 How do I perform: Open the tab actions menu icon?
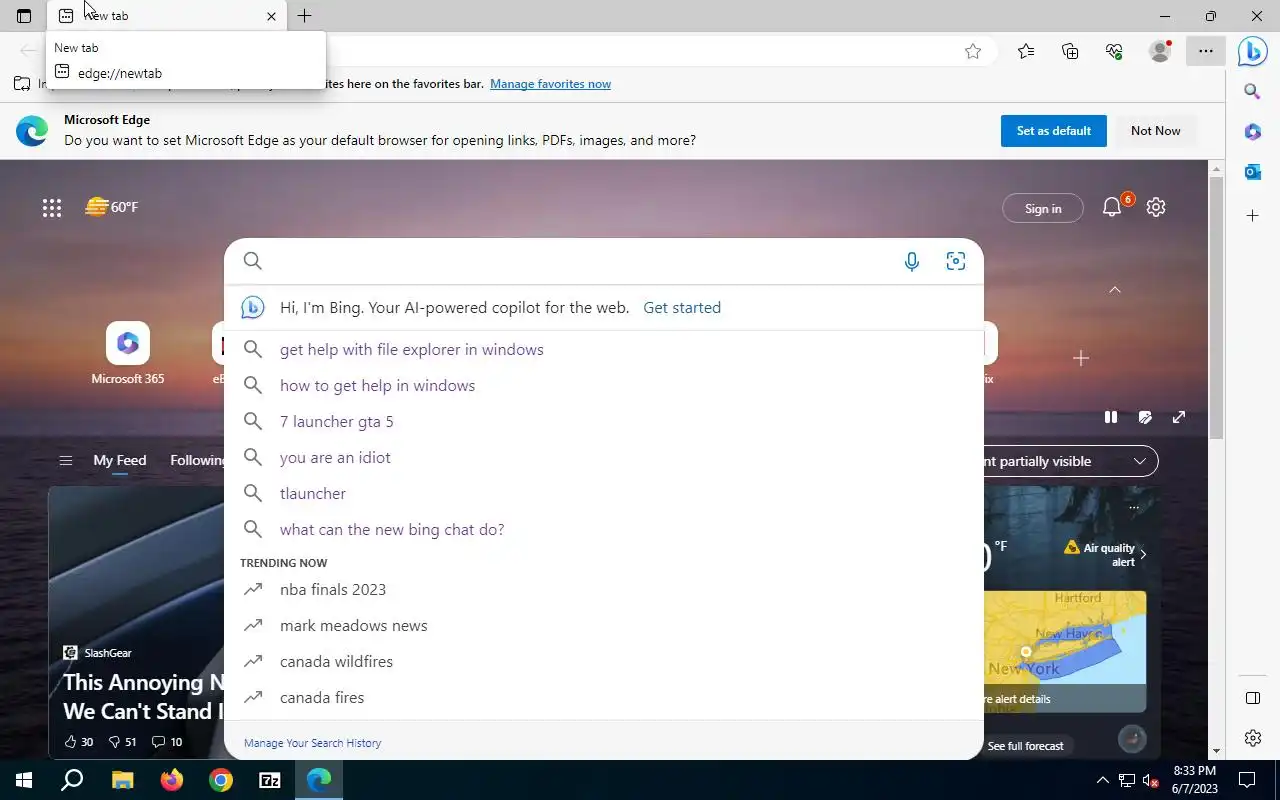click(x=24, y=16)
